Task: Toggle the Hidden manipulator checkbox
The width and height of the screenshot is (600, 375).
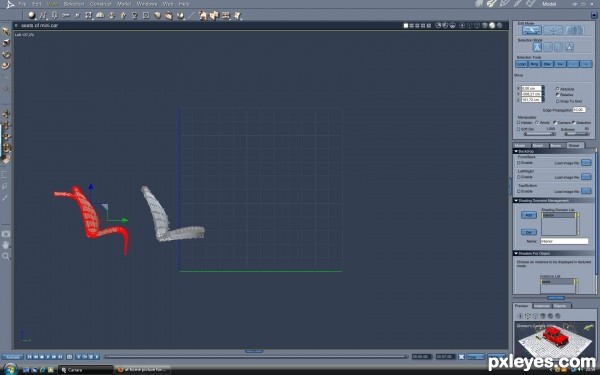Action: point(518,122)
